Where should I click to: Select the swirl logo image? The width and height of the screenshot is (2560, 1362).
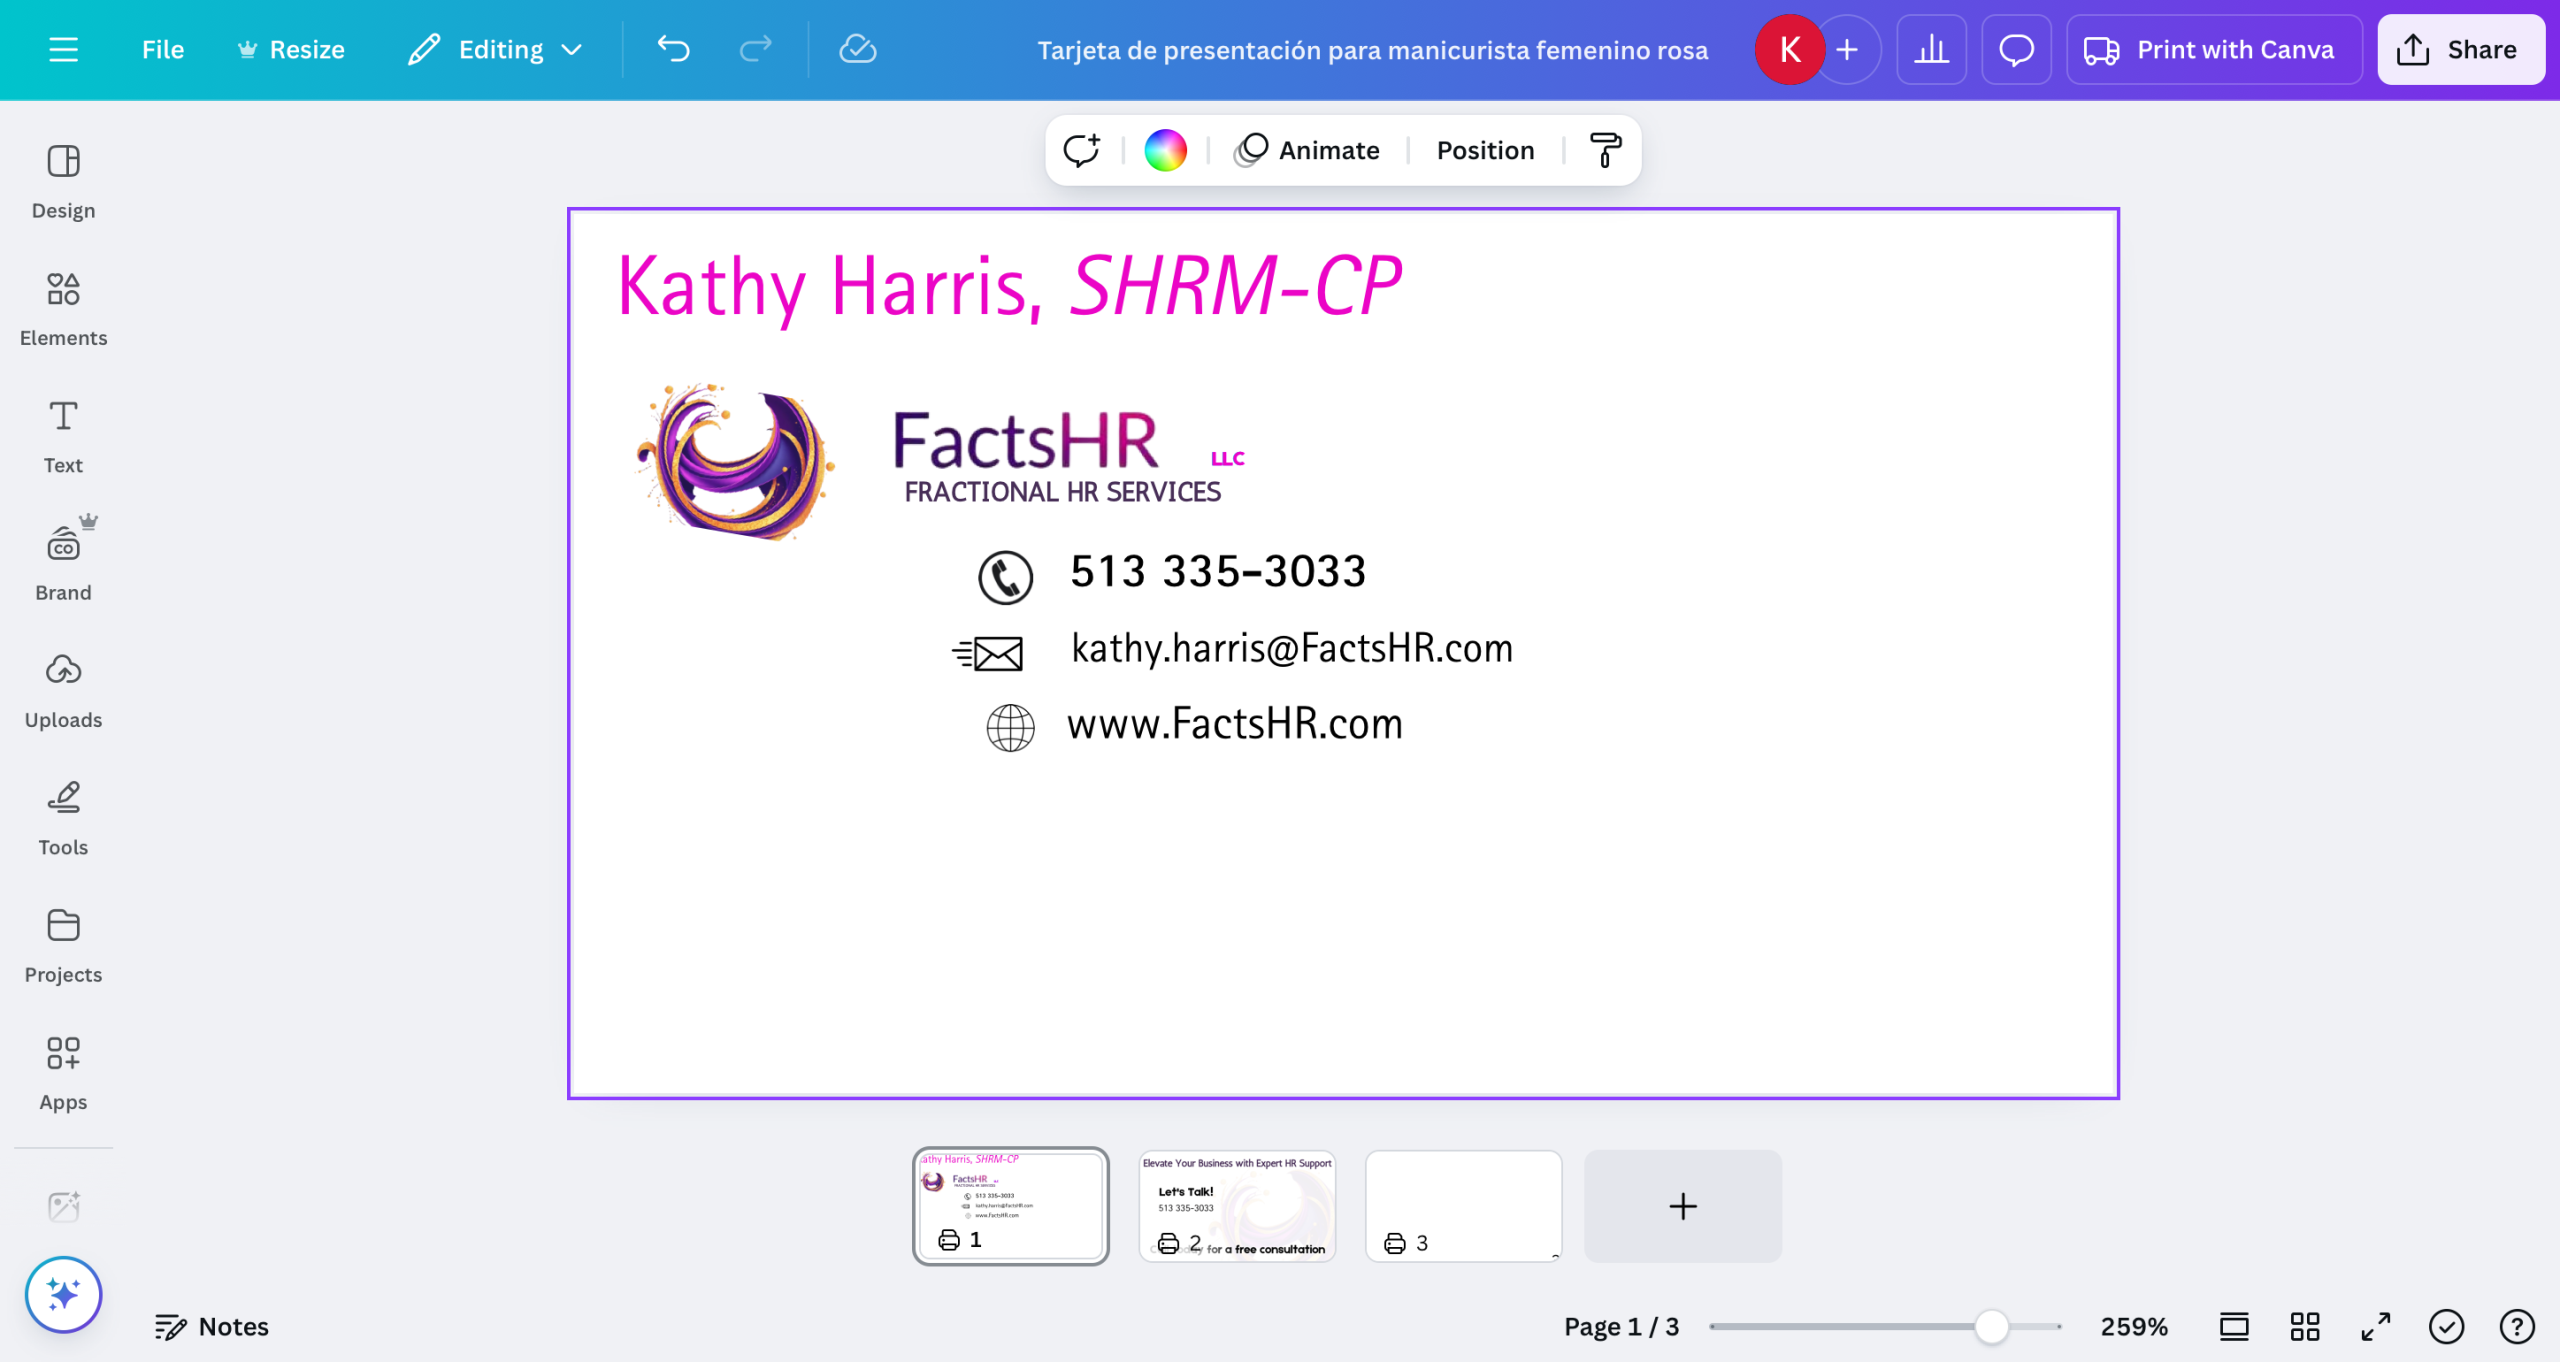click(x=736, y=461)
